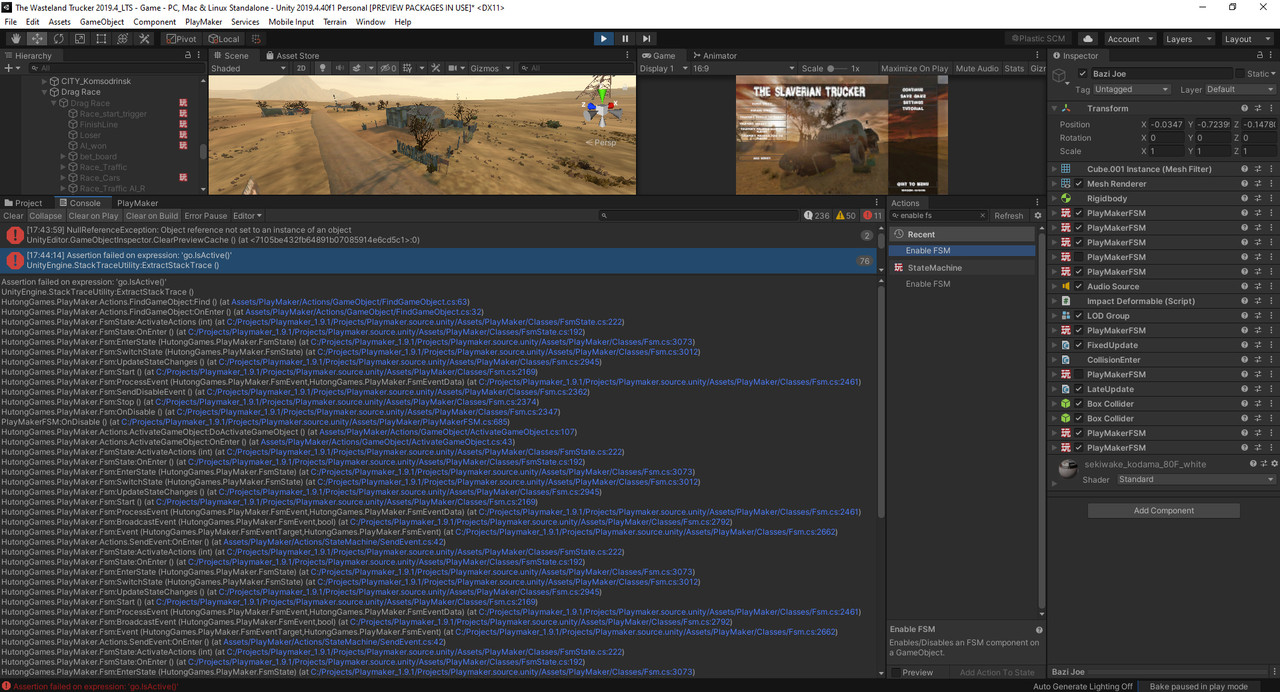Select the Hand tool in the toolbar
This screenshot has width=1280, height=692.
tap(16, 39)
